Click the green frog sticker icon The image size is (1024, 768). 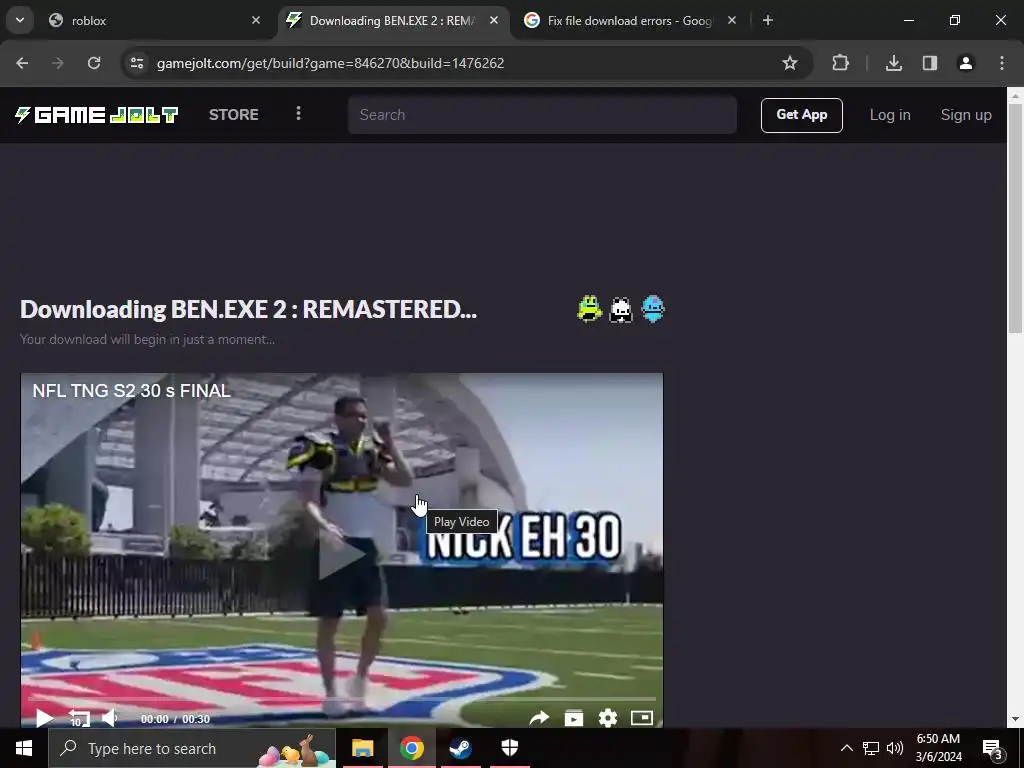[589, 309]
